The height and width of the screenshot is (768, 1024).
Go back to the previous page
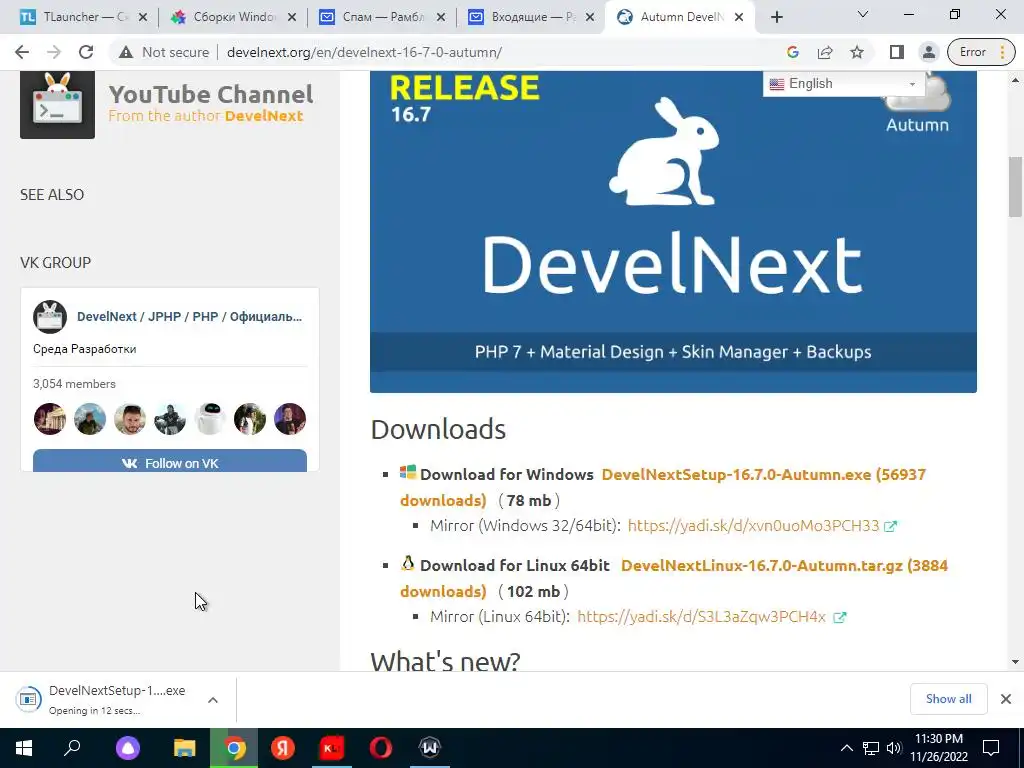click(x=22, y=52)
